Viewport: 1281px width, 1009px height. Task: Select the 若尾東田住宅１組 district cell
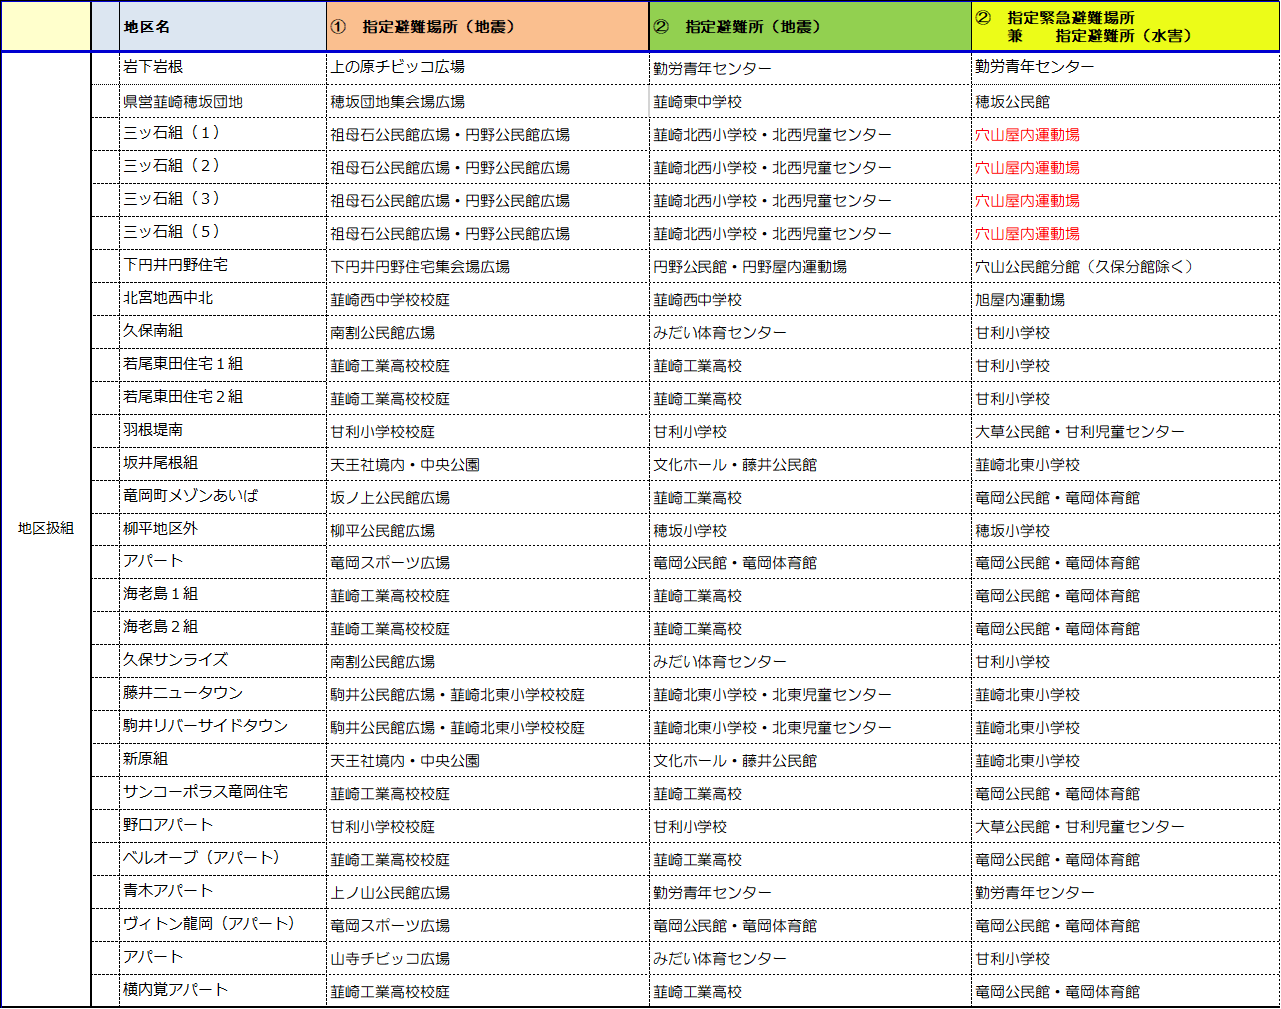point(223,365)
